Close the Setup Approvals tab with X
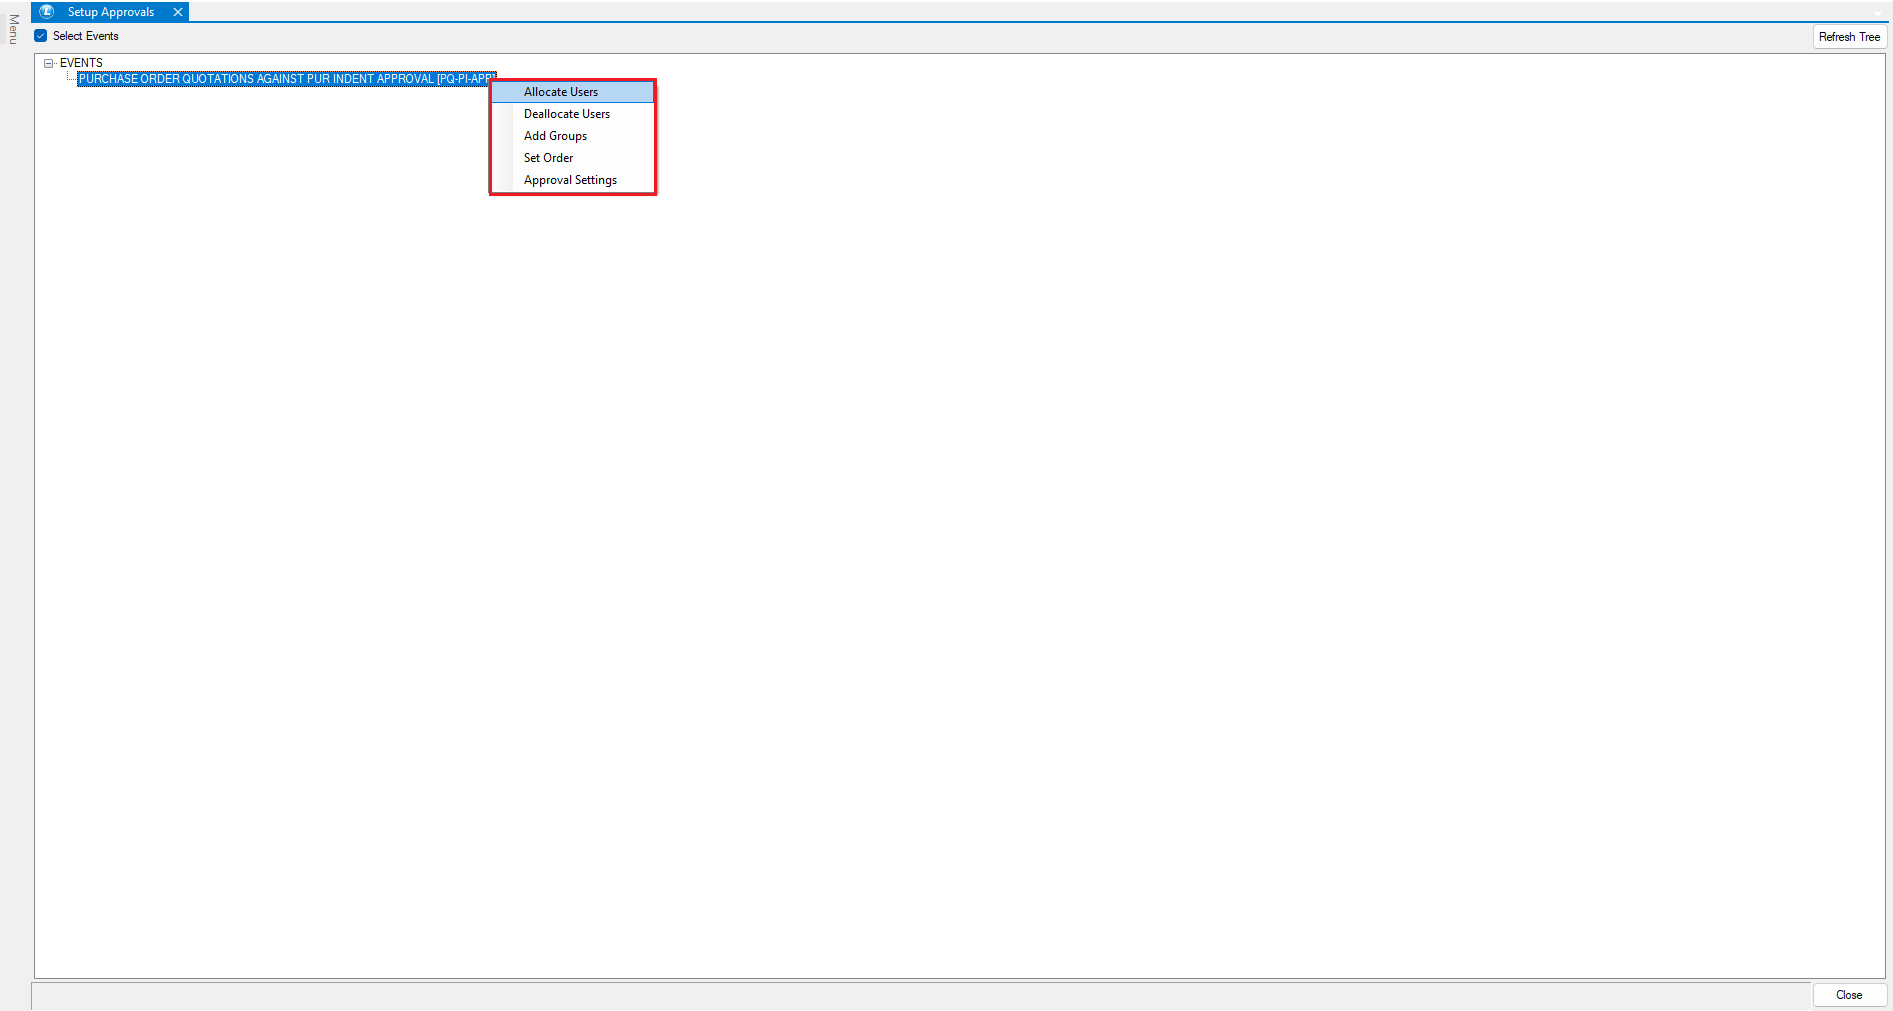 [178, 12]
